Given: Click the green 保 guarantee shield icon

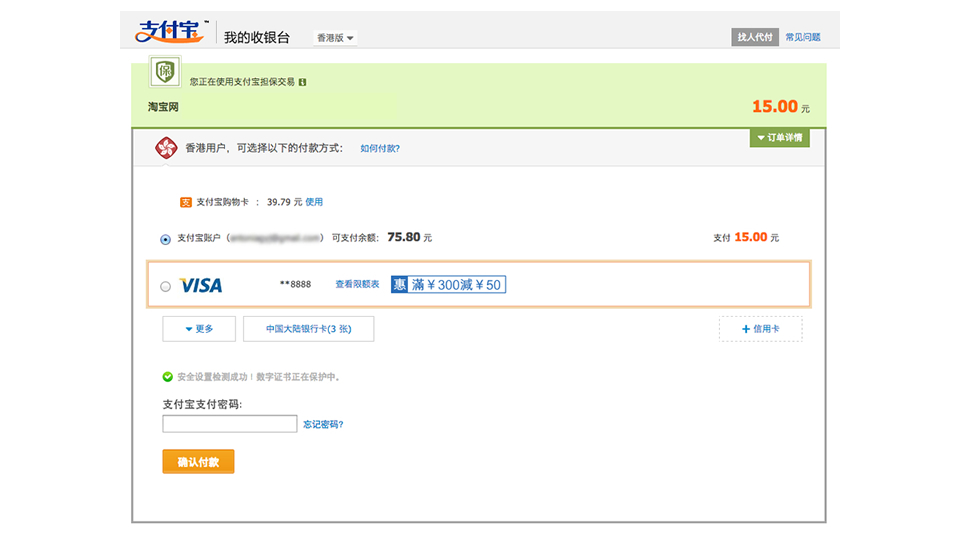Looking at the screenshot, I should [x=164, y=72].
